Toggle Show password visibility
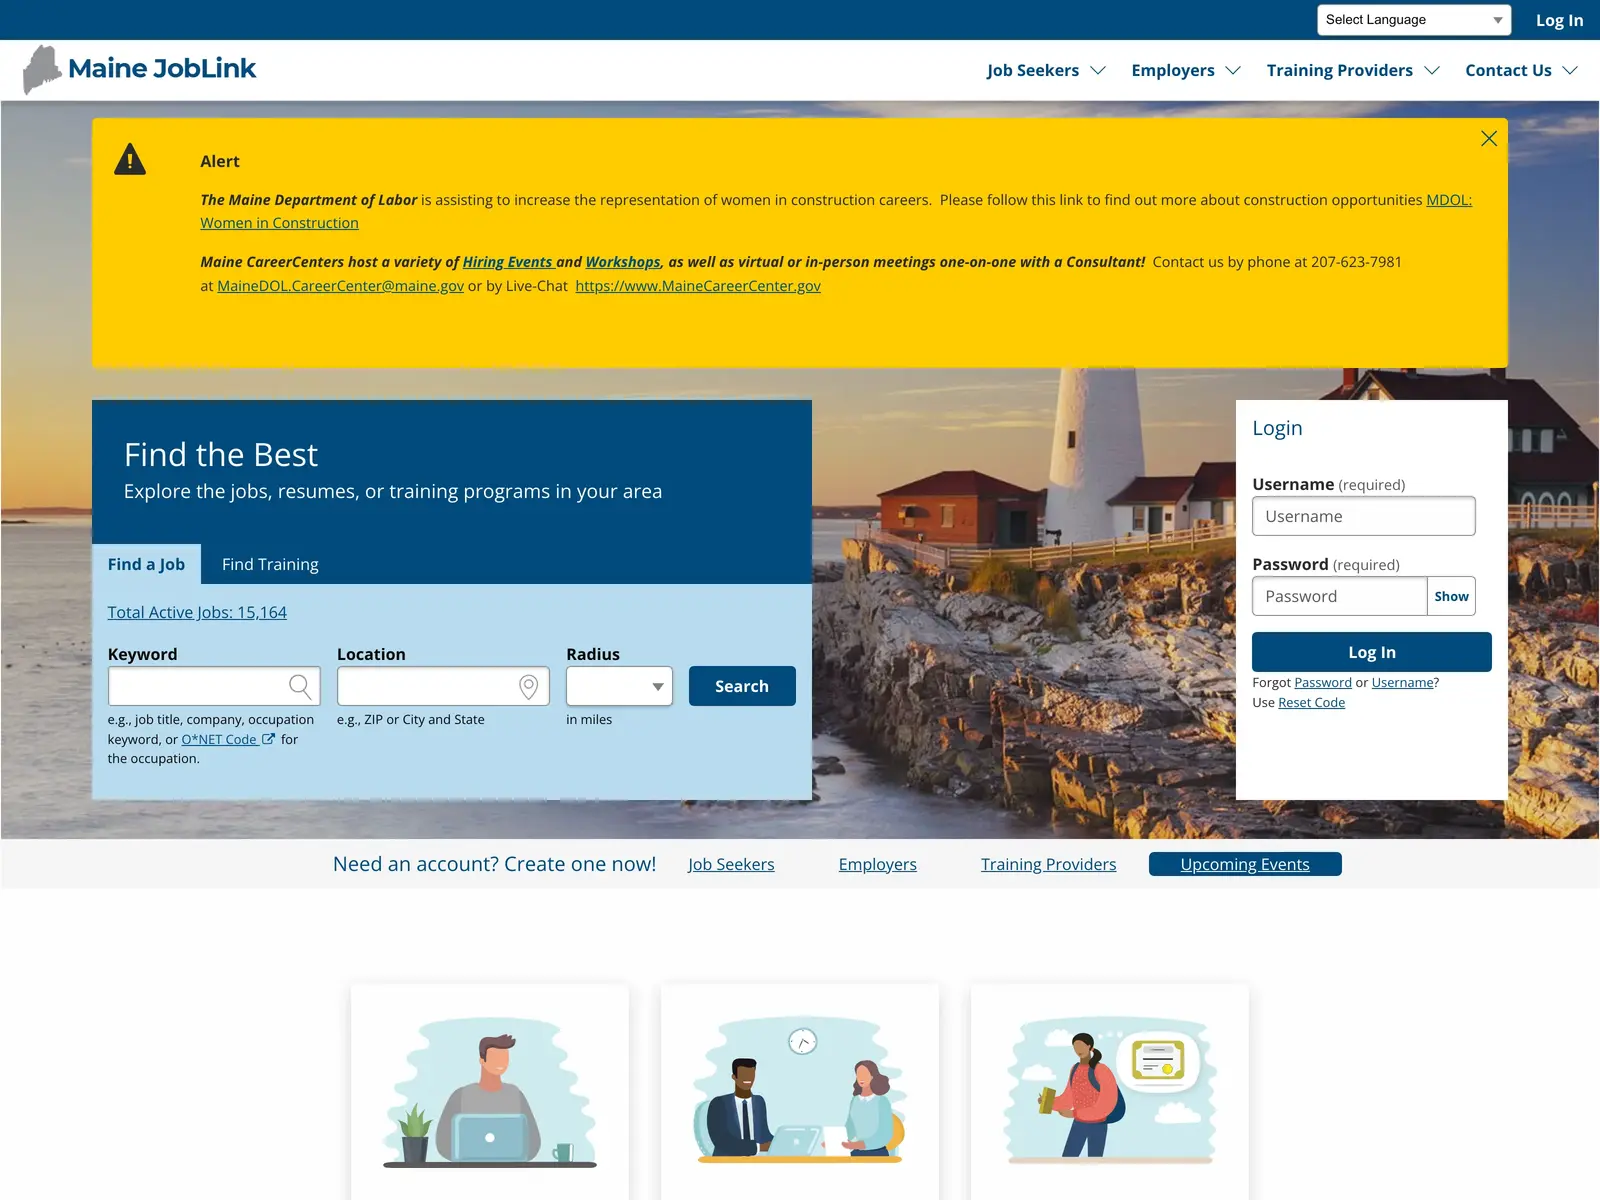Screen dimensions: 1600x1200 [x=1451, y=596]
